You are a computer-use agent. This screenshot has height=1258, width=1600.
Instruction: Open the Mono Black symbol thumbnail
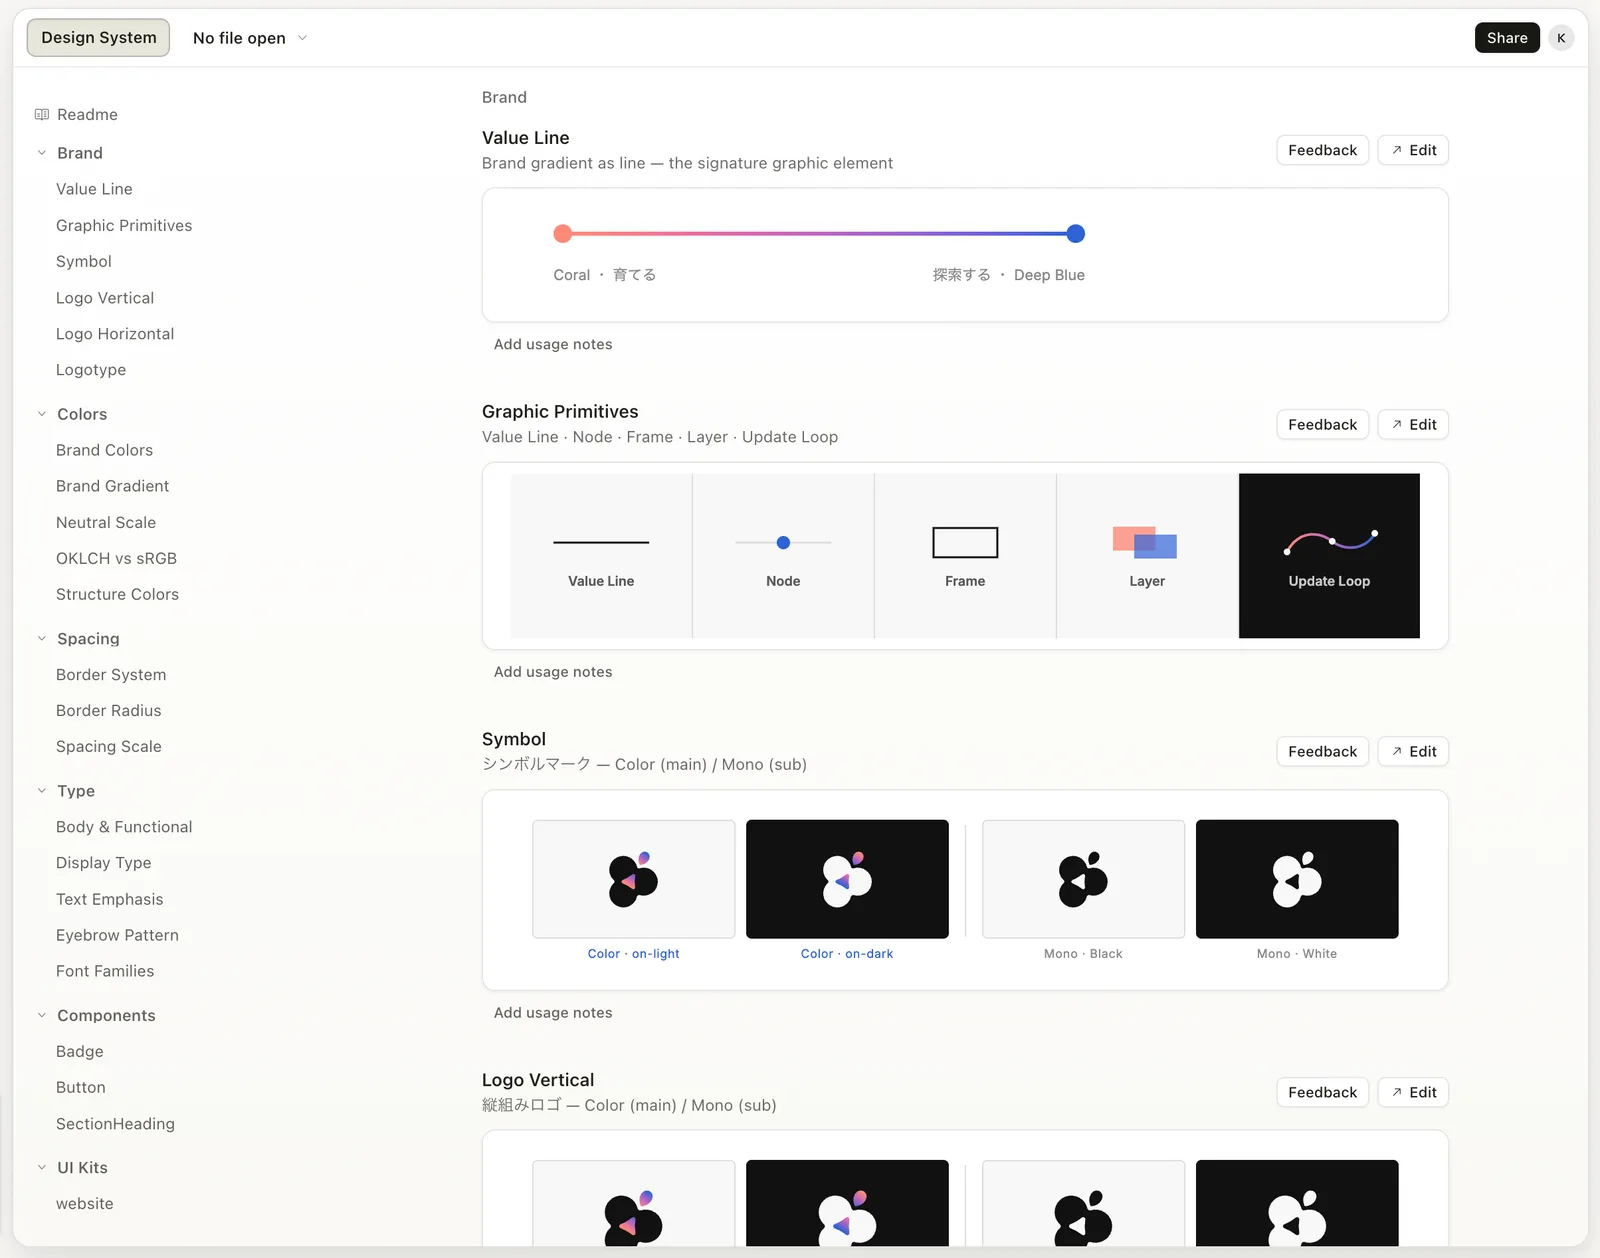pyautogui.click(x=1083, y=879)
